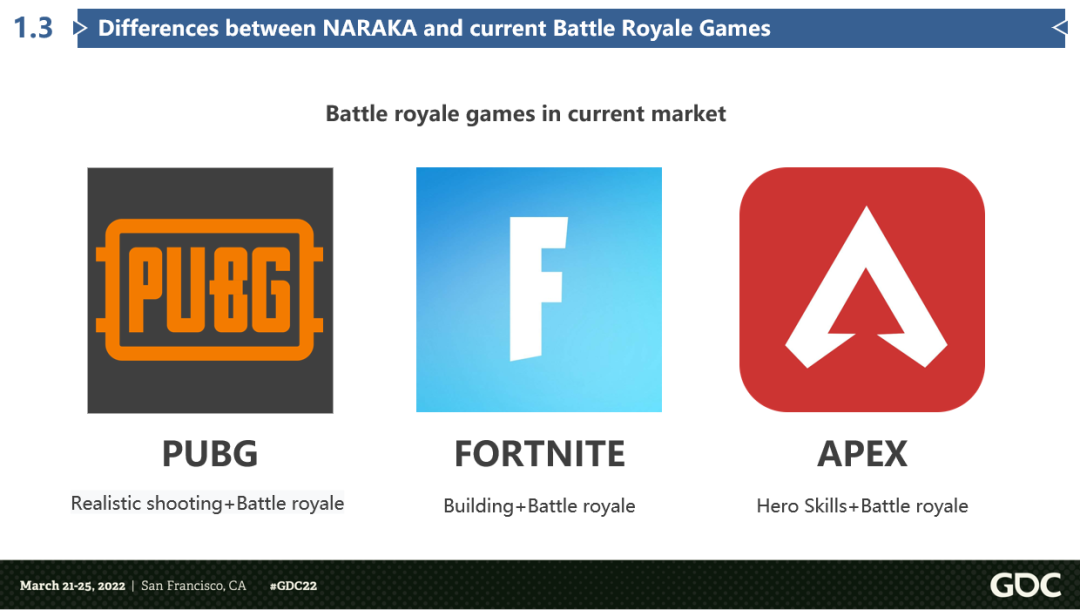Click the FORTNITE heading text
This screenshot has height=610, width=1080.
click(x=539, y=454)
